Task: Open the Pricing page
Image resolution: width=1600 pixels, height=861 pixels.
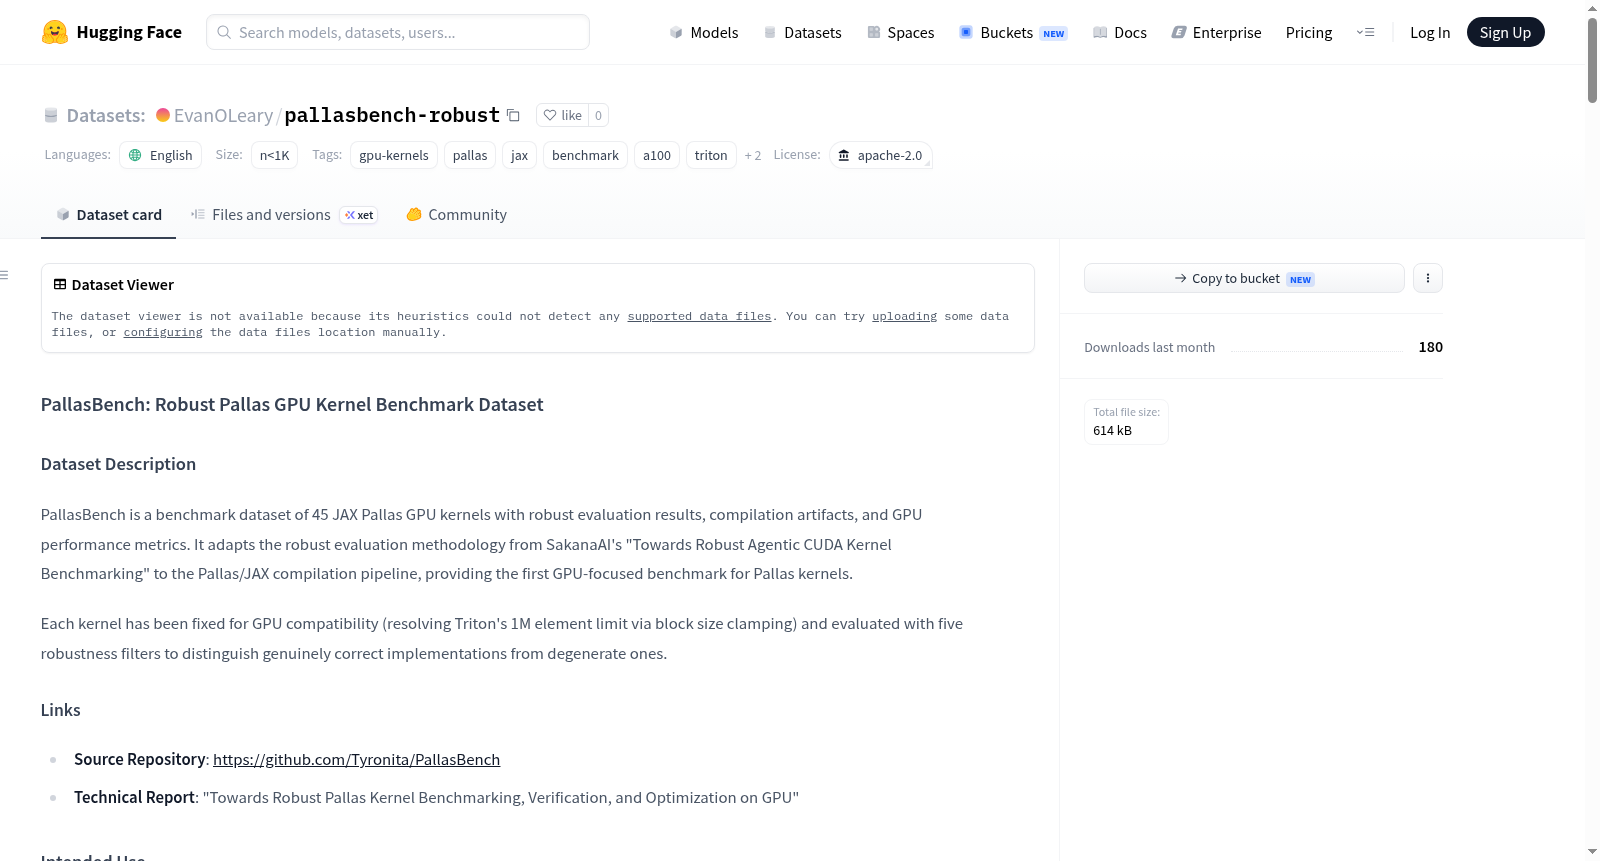Action: pyautogui.click(x=1309, y=32)
